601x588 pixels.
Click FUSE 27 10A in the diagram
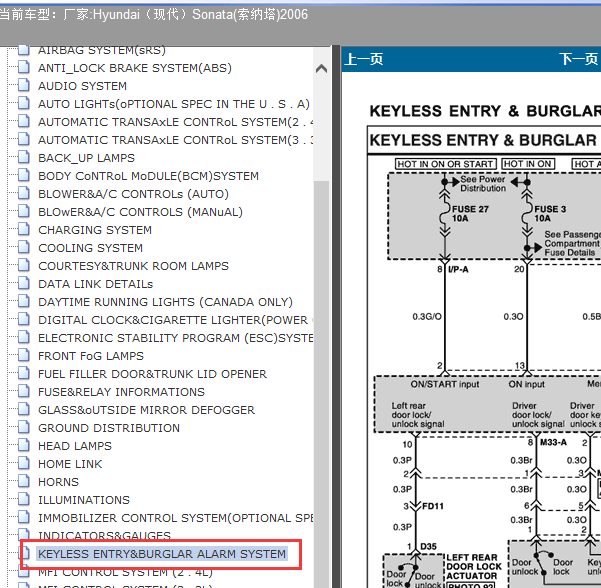[x=470, y=214]
